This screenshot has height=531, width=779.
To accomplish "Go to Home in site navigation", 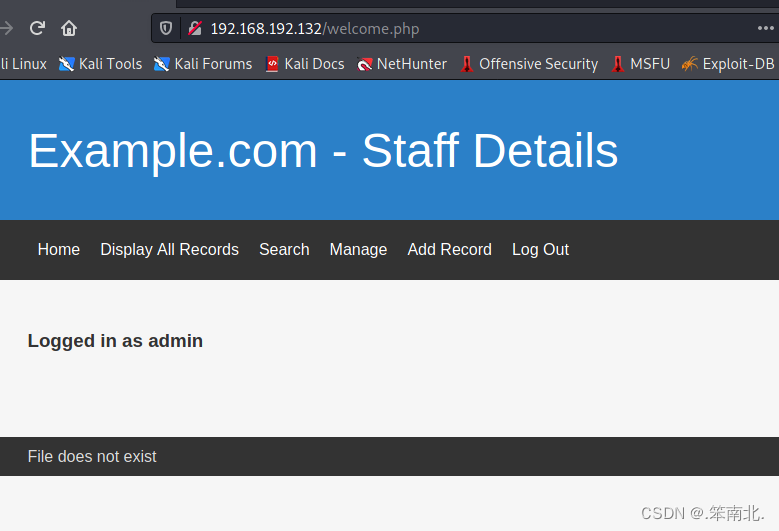I will click(x=59, y=249).
